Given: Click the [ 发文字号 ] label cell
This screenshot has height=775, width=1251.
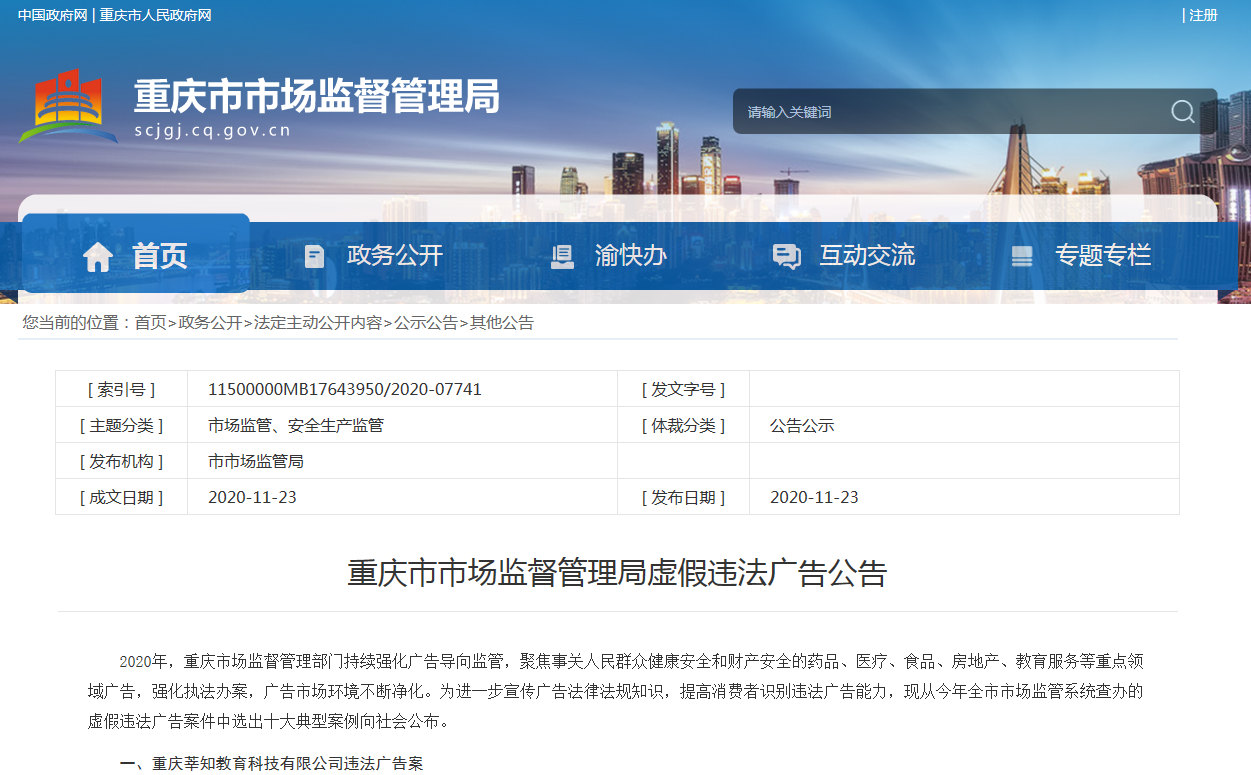Looking at the screenshot, I should coord(683,389).
